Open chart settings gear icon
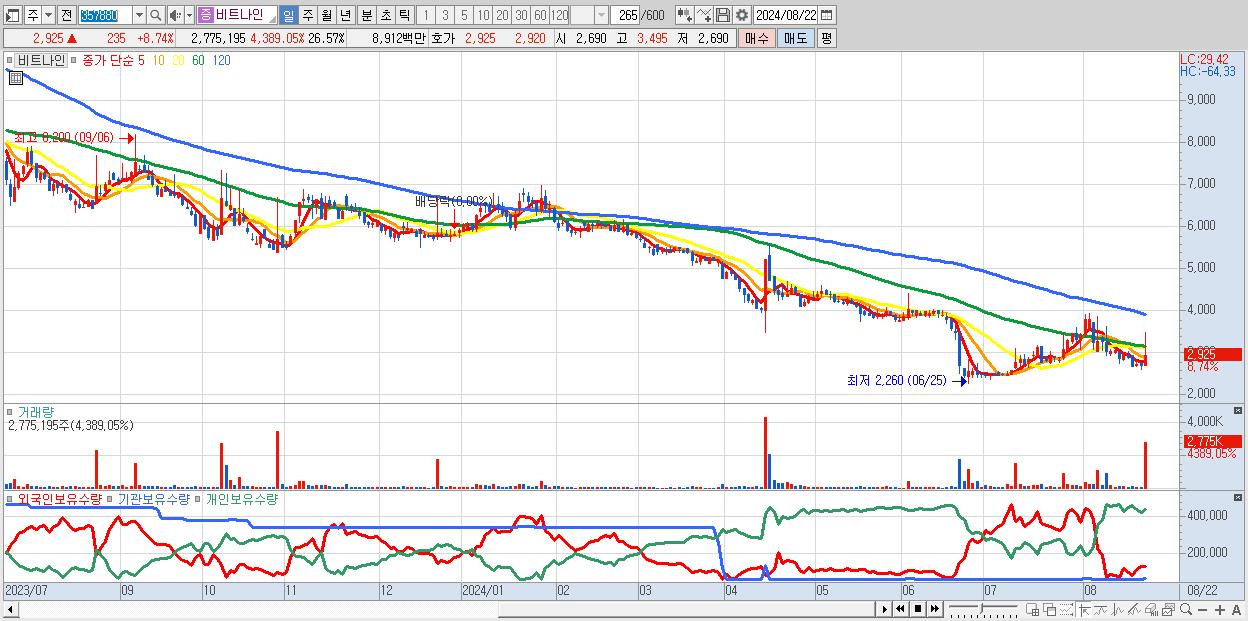Screen dimensions: 1248x621 click(x=742, y=15)
